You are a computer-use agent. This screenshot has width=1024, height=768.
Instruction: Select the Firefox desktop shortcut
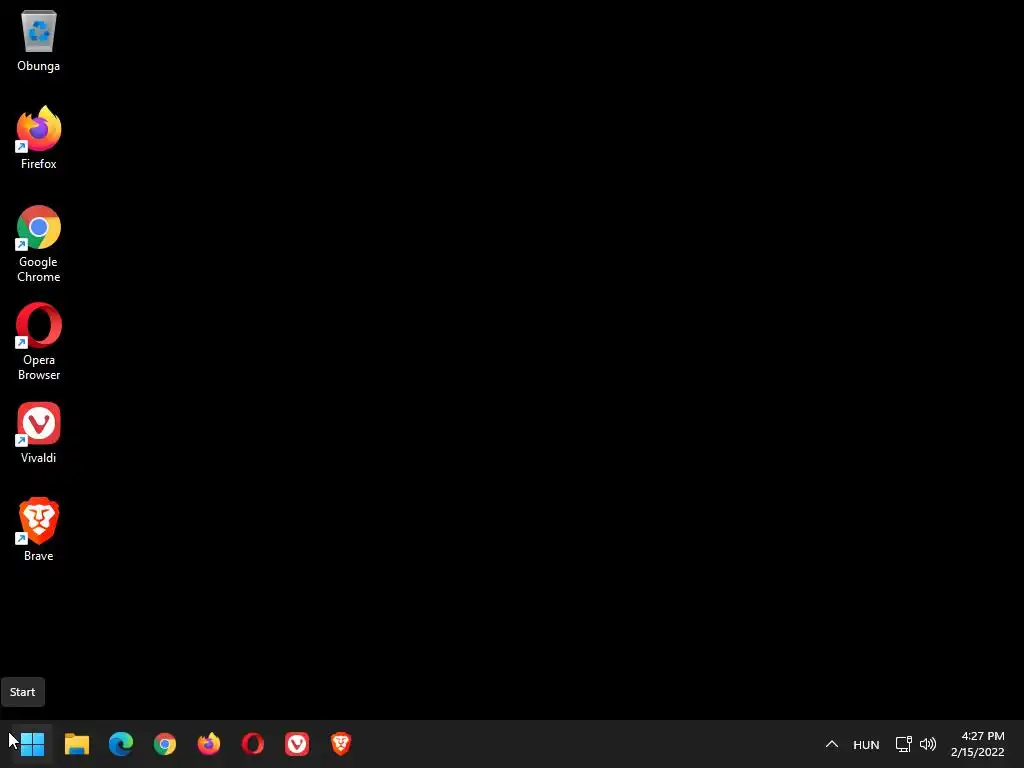click(x=39, y=138)
